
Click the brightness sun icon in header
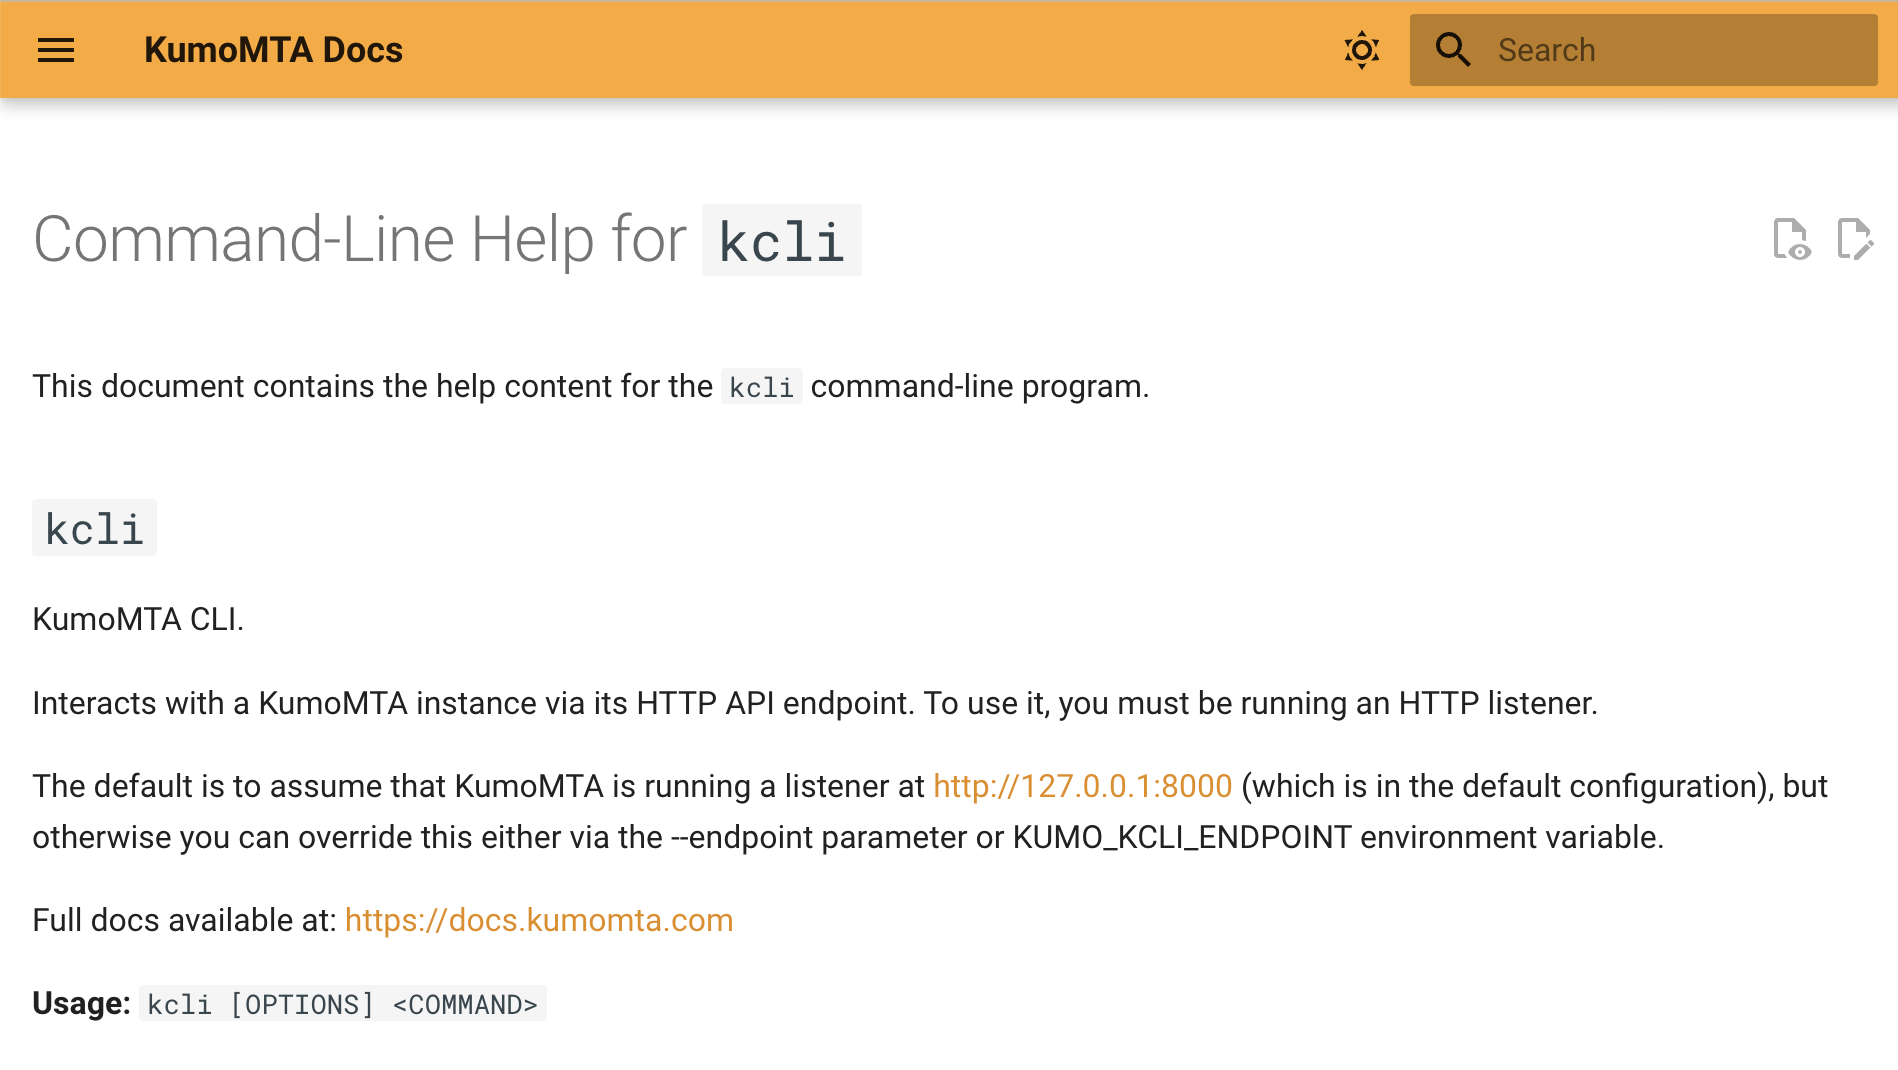pyautogui.click(x=1360, y=49)
